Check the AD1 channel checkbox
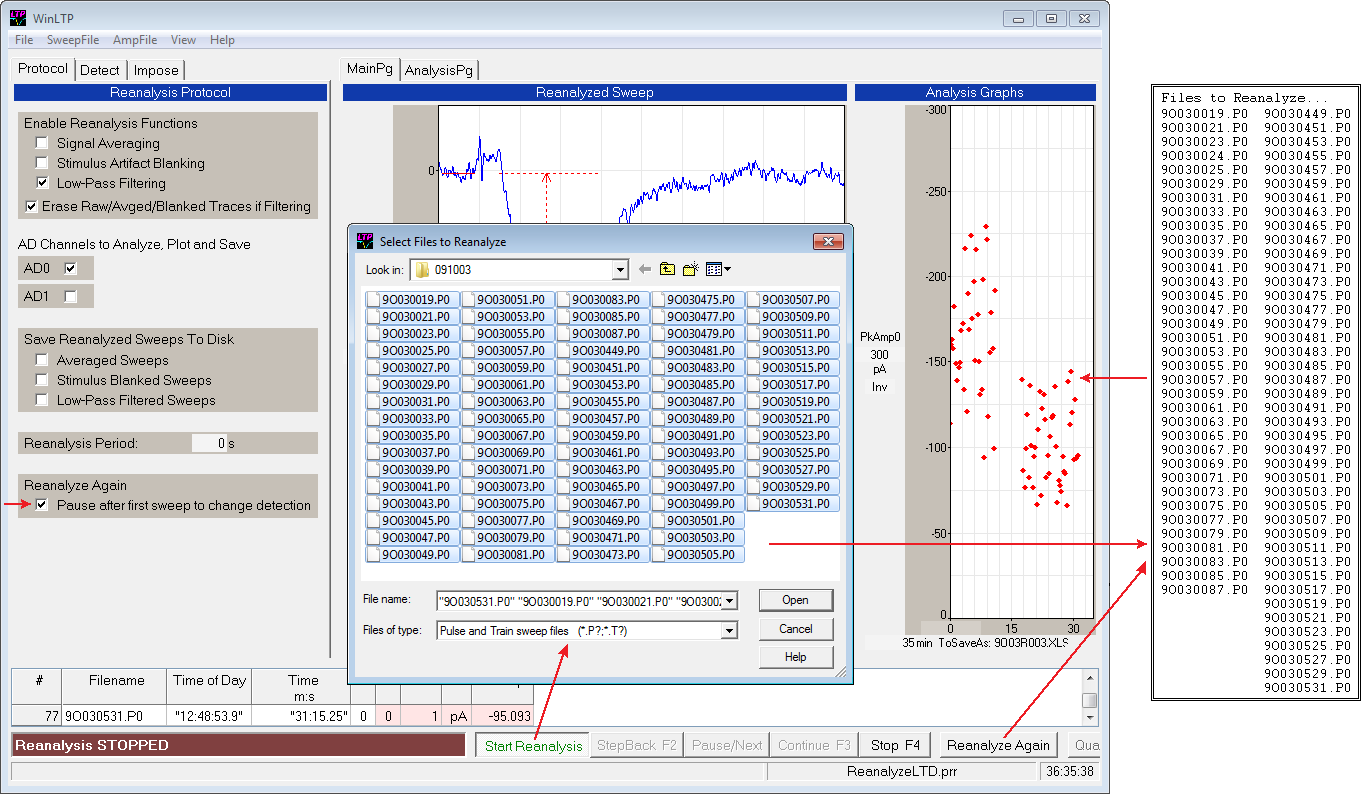The width and height of the screenshot is (1361, 794). [x=70, y=296]
